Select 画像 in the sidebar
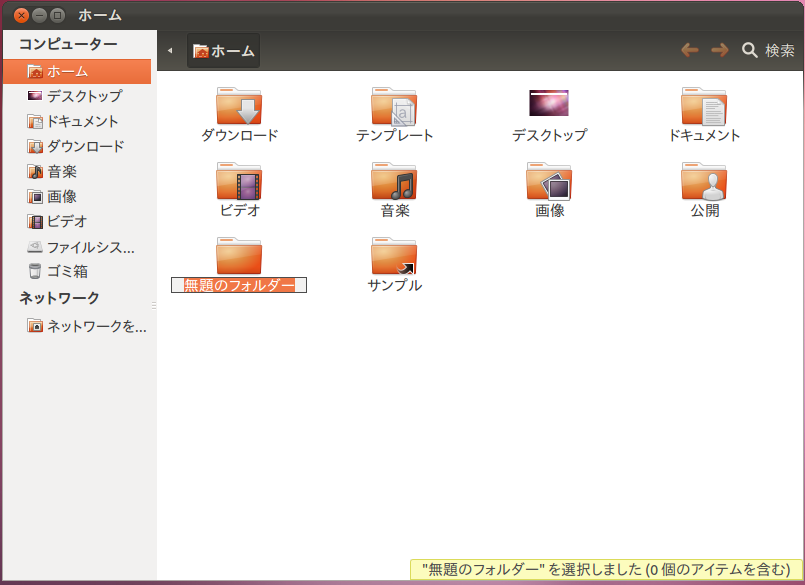 (x=77, y=196)
